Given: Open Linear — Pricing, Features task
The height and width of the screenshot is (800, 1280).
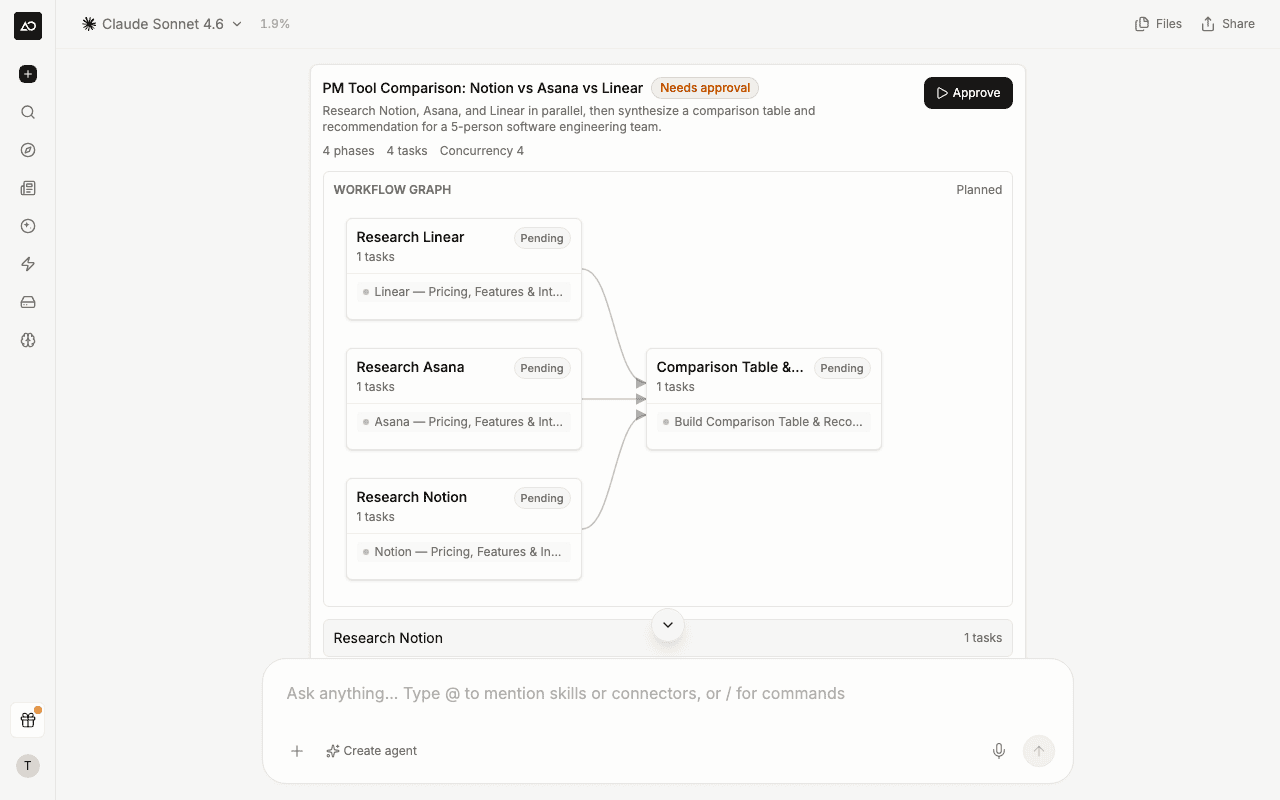Looking at the screenshot, I should pos(464,292).
